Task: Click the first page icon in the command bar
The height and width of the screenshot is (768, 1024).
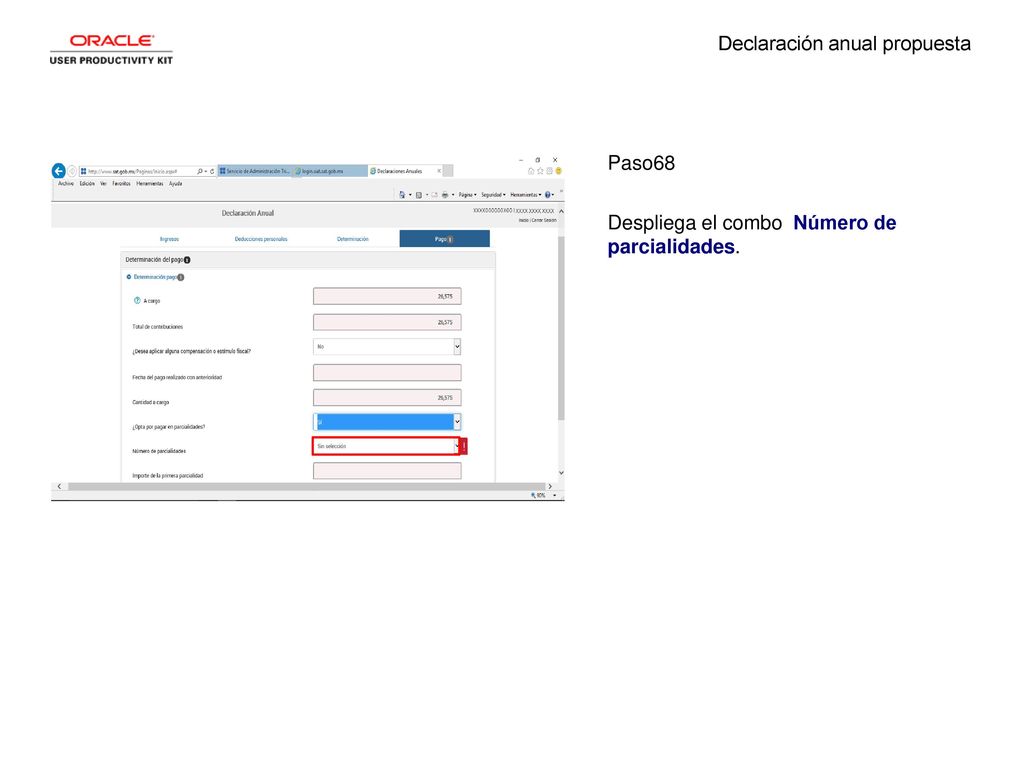Action: (402, 195)
